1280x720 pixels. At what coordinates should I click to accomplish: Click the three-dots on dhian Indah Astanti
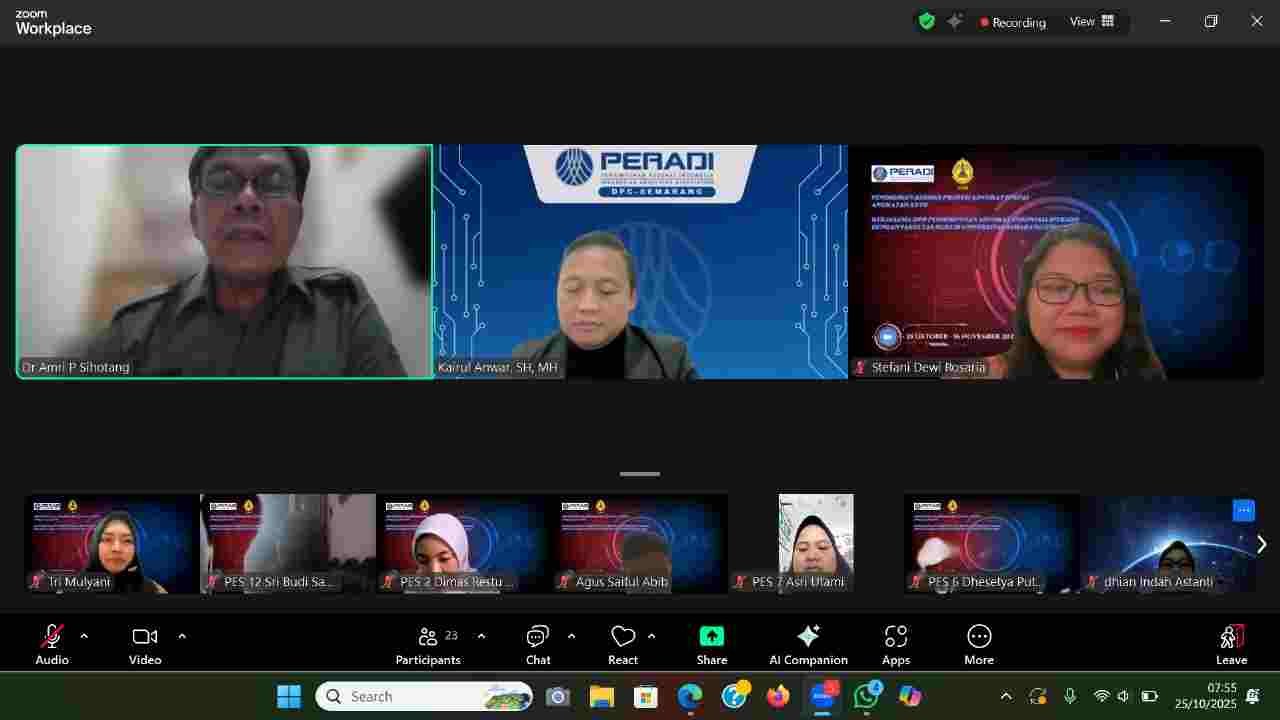1243,510
